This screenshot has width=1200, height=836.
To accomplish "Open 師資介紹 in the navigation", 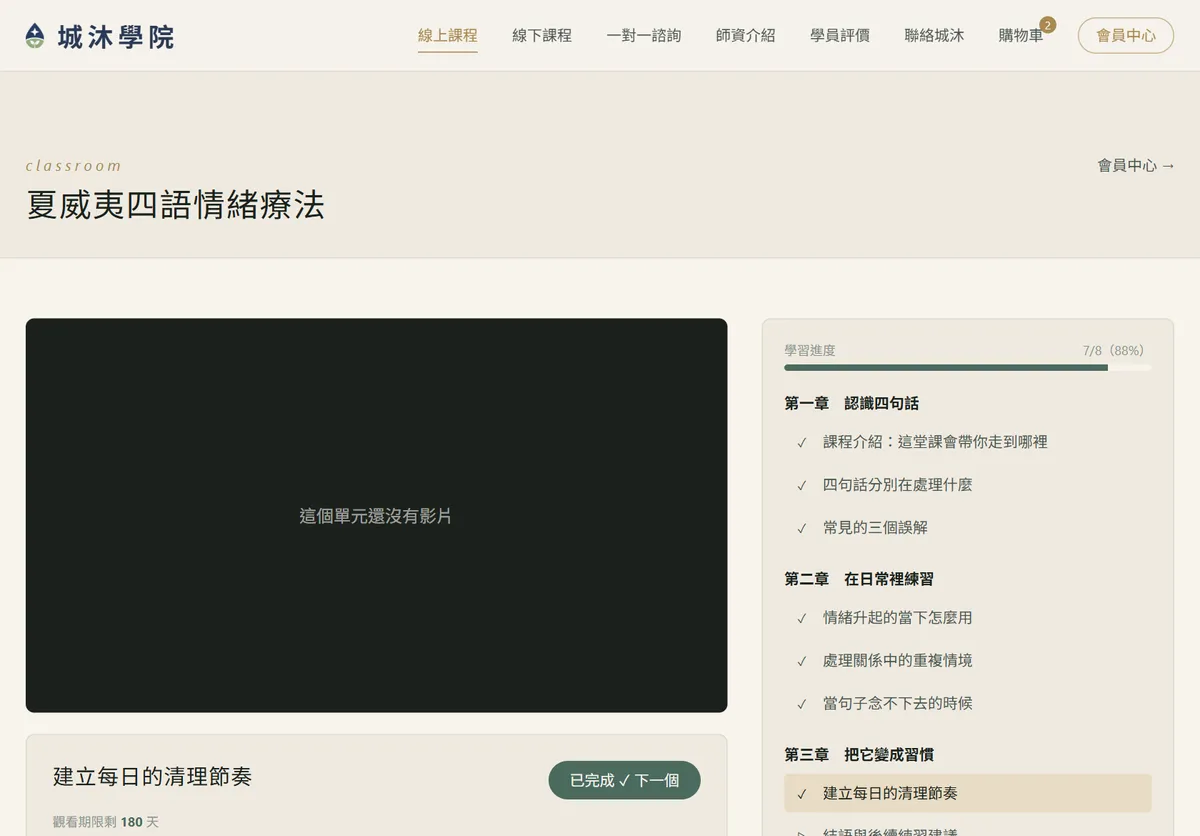I will pos(746,35).
